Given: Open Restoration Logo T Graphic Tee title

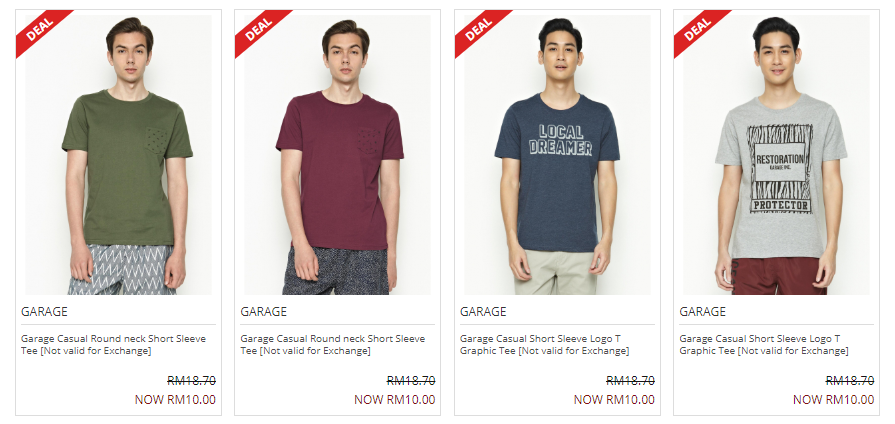Looking at the screenshot, I should (x=764, y=345).
